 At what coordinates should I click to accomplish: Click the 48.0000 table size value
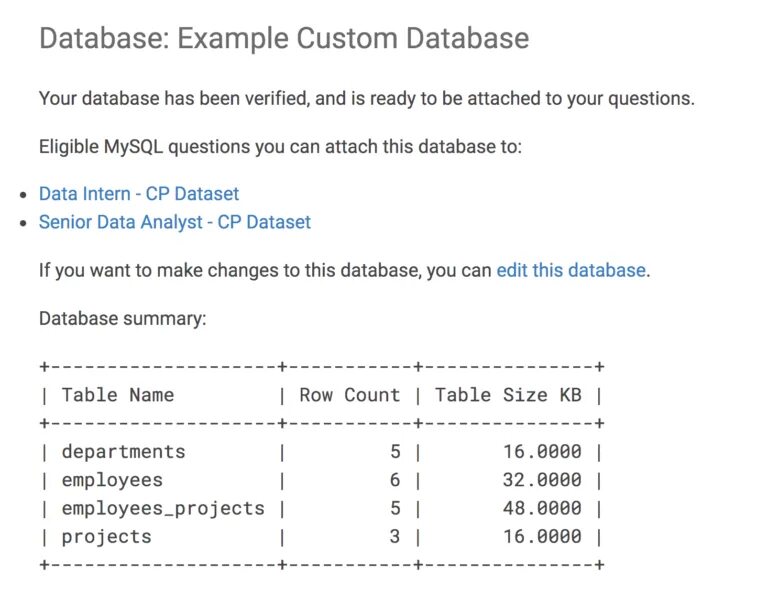(x=541, y=508)
